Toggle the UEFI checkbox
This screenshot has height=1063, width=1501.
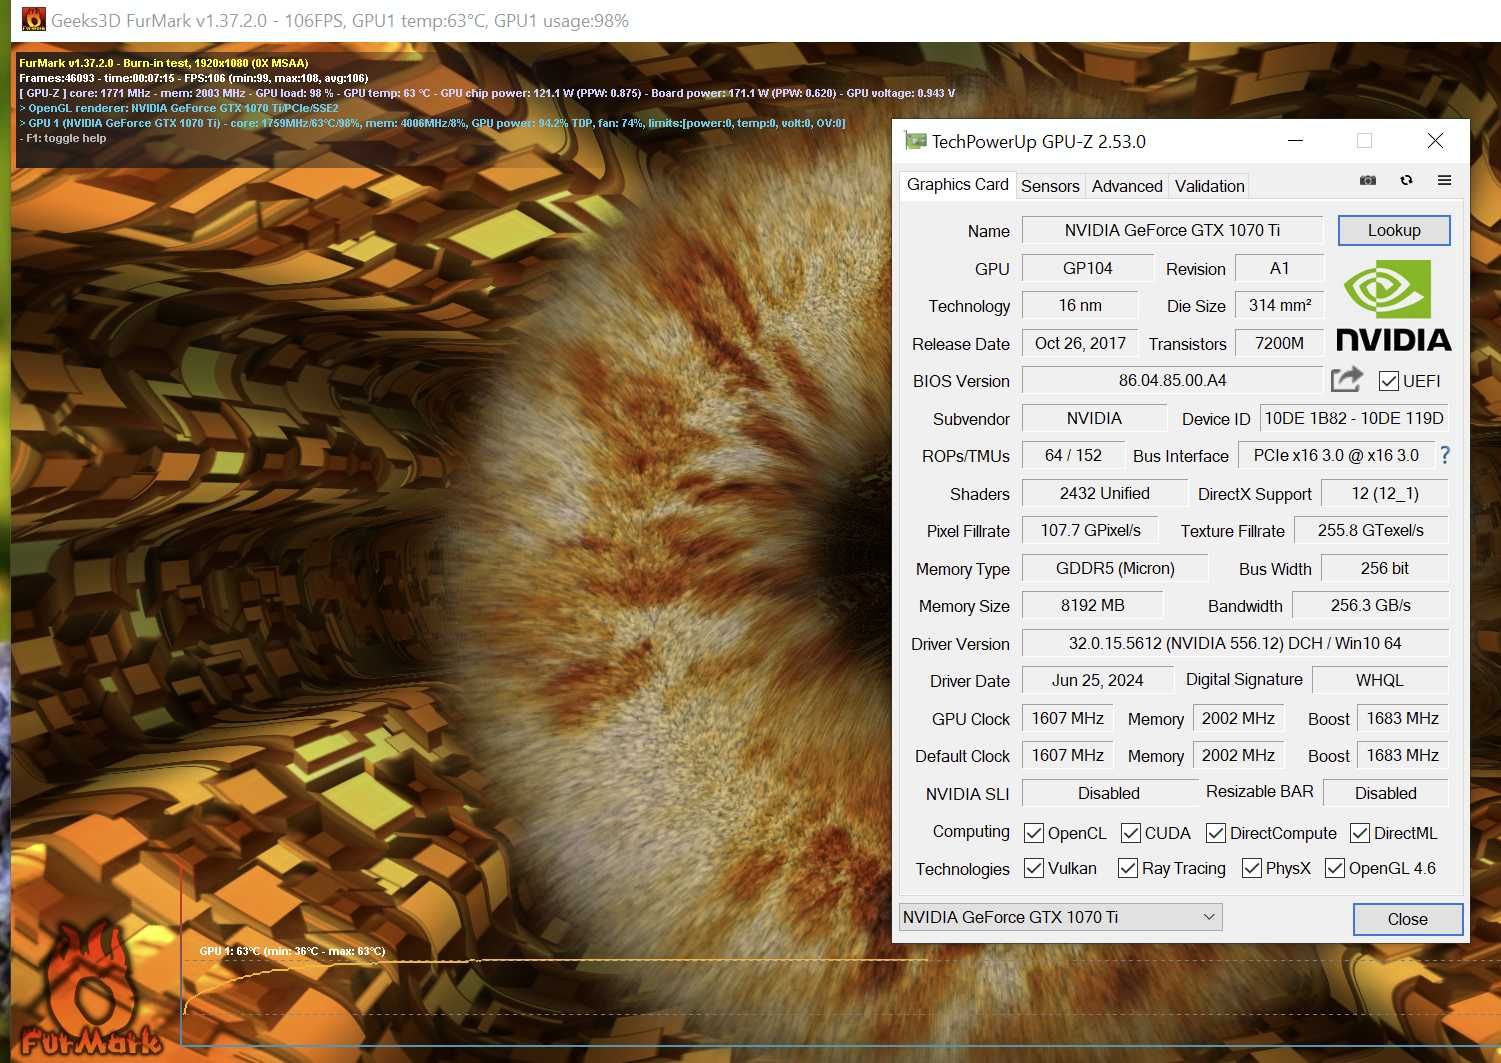(x=1388, y=381)
